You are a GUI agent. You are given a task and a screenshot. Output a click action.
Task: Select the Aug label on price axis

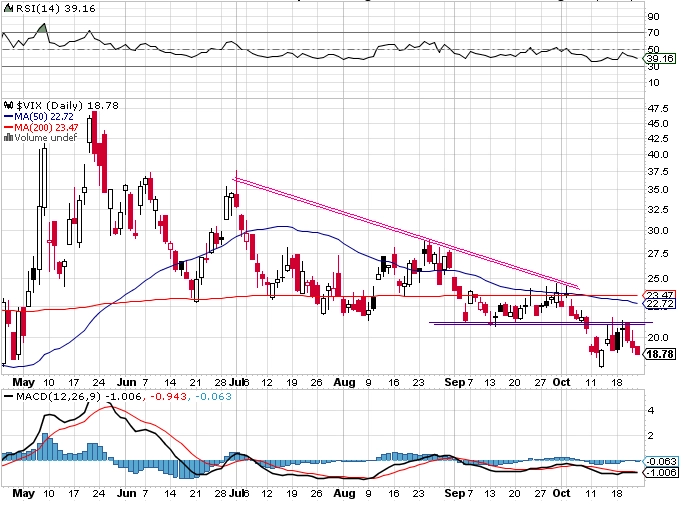click(344, 383)
